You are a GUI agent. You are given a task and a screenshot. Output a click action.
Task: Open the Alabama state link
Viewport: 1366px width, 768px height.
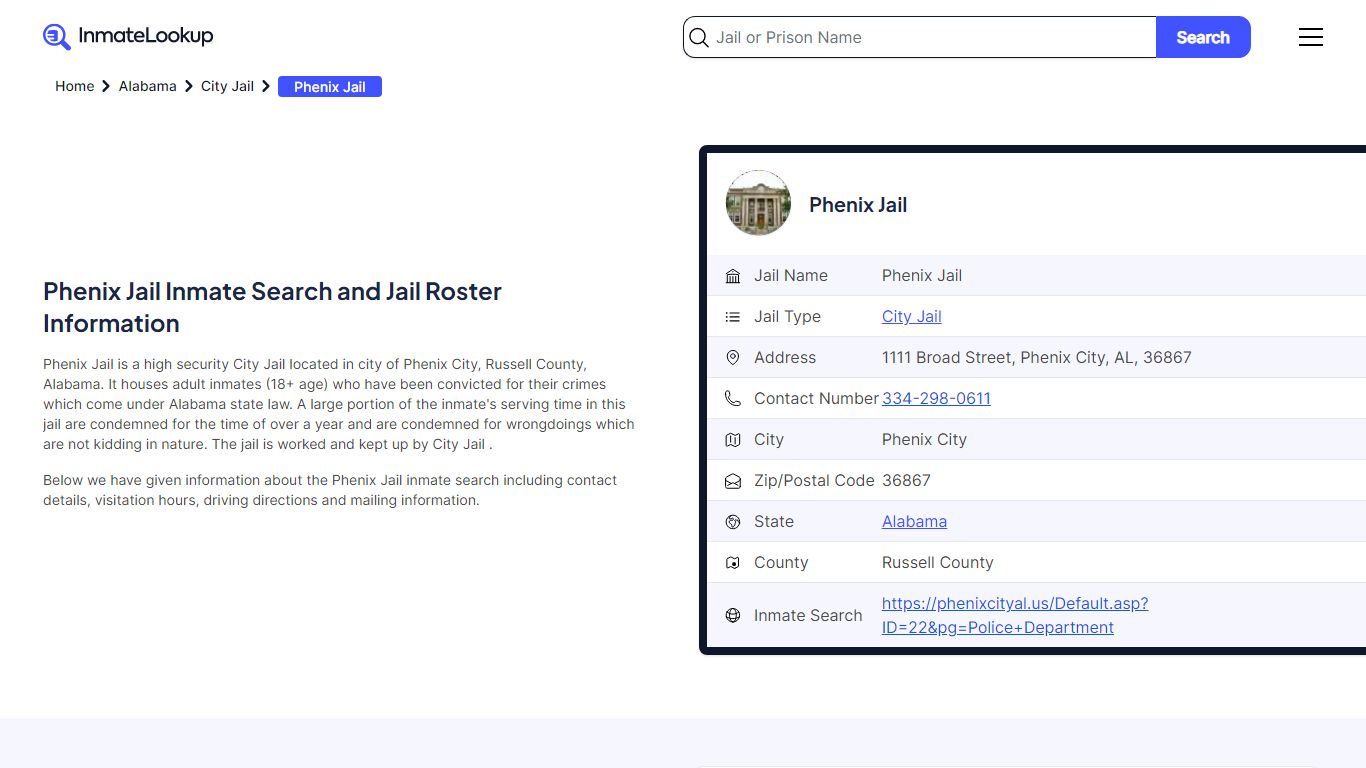click(914, 522)
